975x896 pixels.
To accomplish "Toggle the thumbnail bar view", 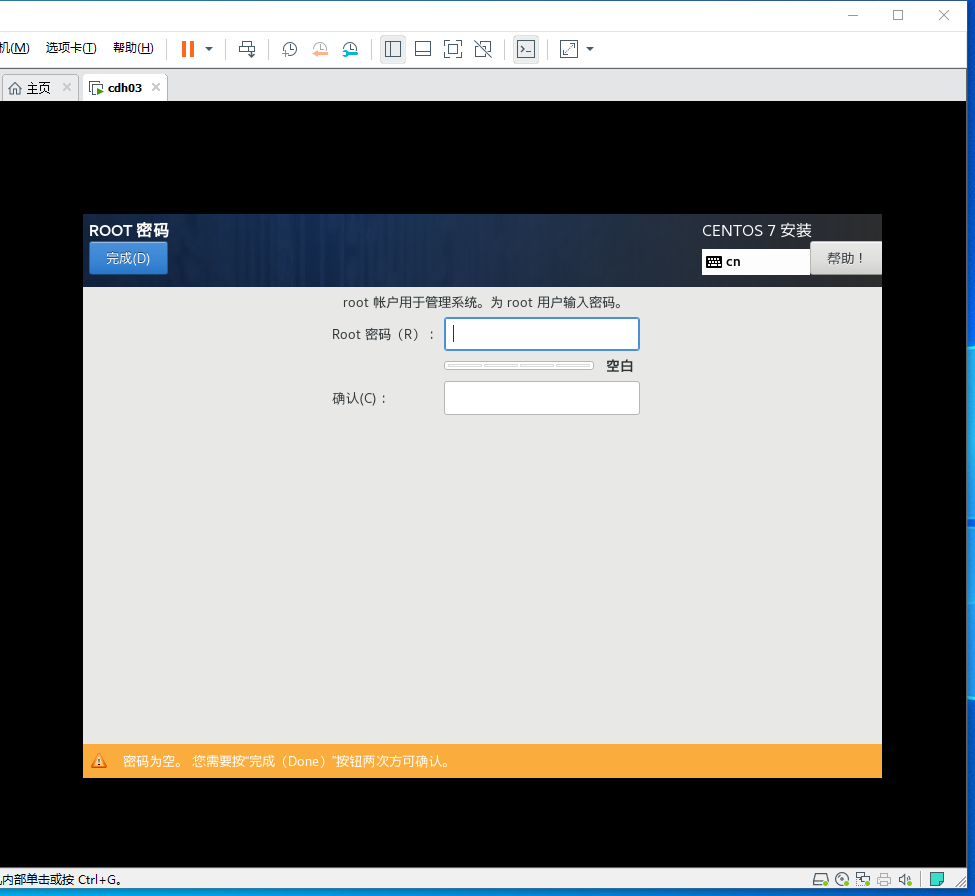I will click(x=423, y=49).
